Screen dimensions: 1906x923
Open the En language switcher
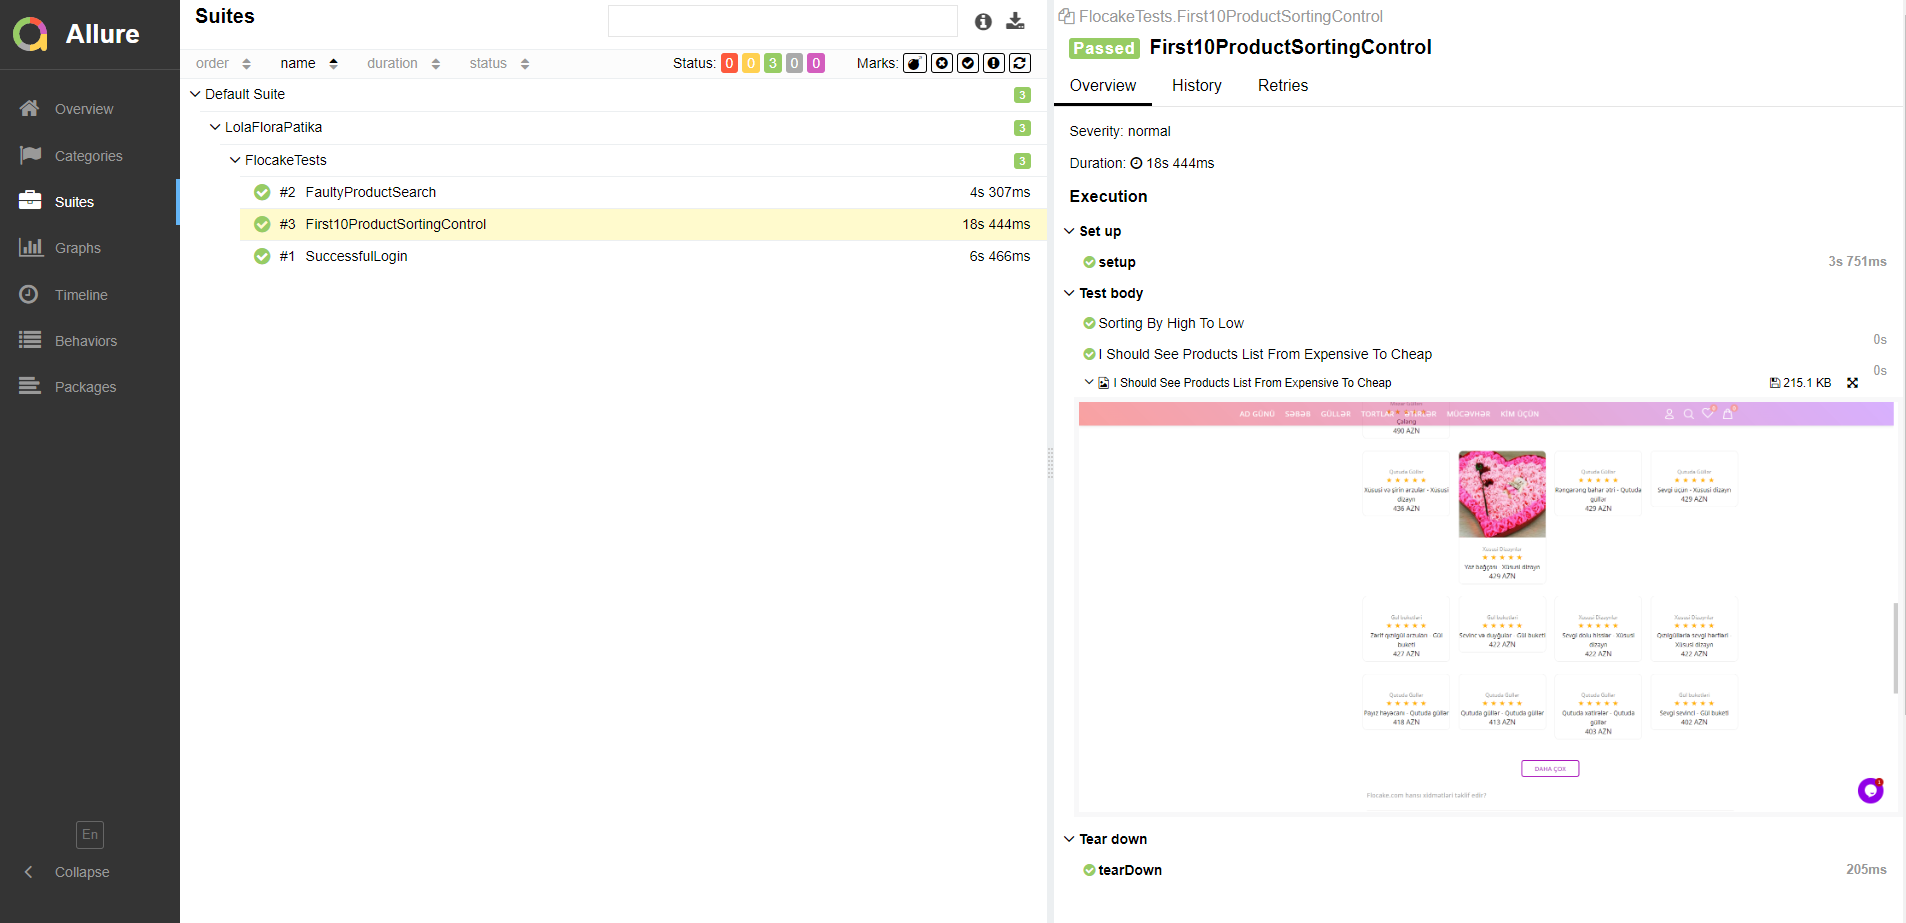click(x=89, y=834)
